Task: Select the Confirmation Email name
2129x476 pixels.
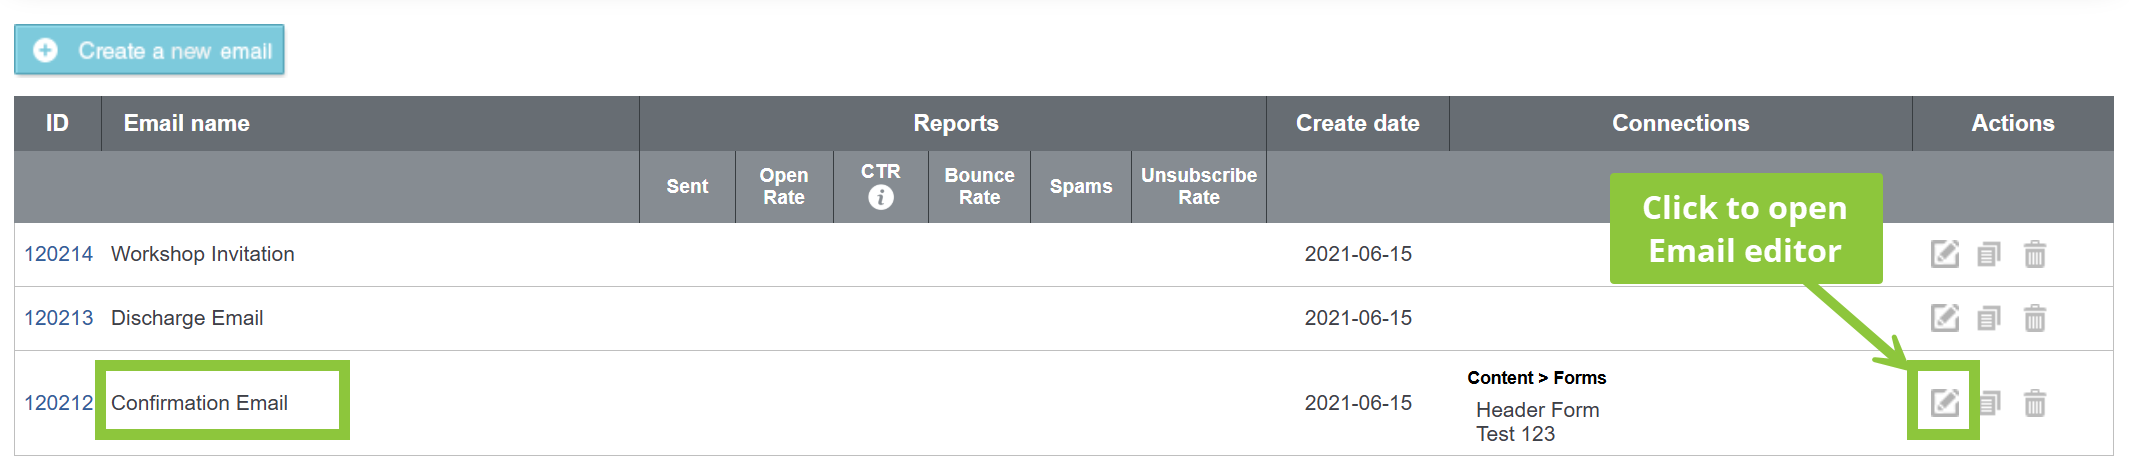Action: point(199,403)
